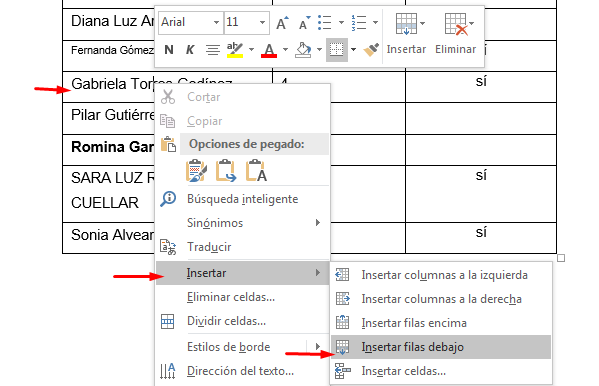Click the Insertar button in mini toolbar
The image size is (599, 386).
406,34
